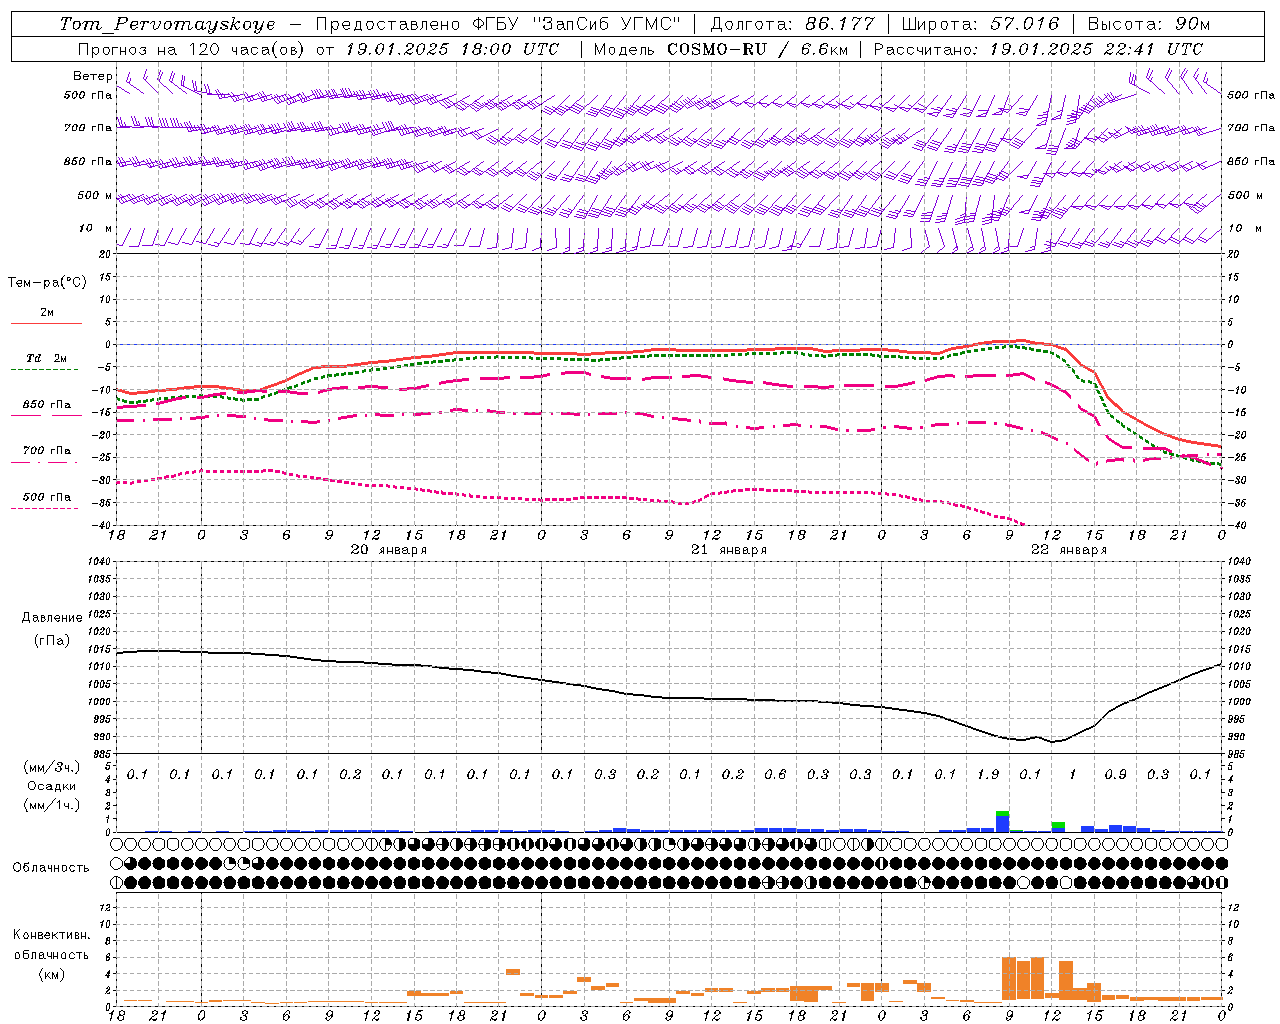Click the '1.9' three-hour precipitation value

point(988,774)
